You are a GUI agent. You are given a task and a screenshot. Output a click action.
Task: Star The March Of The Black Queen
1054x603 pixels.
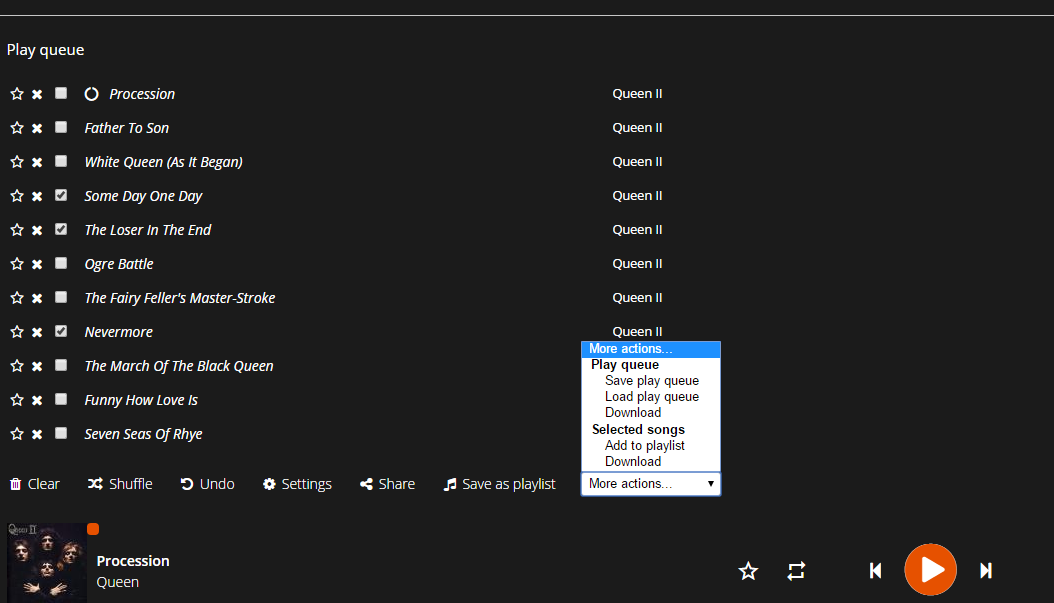pos(17,366)
